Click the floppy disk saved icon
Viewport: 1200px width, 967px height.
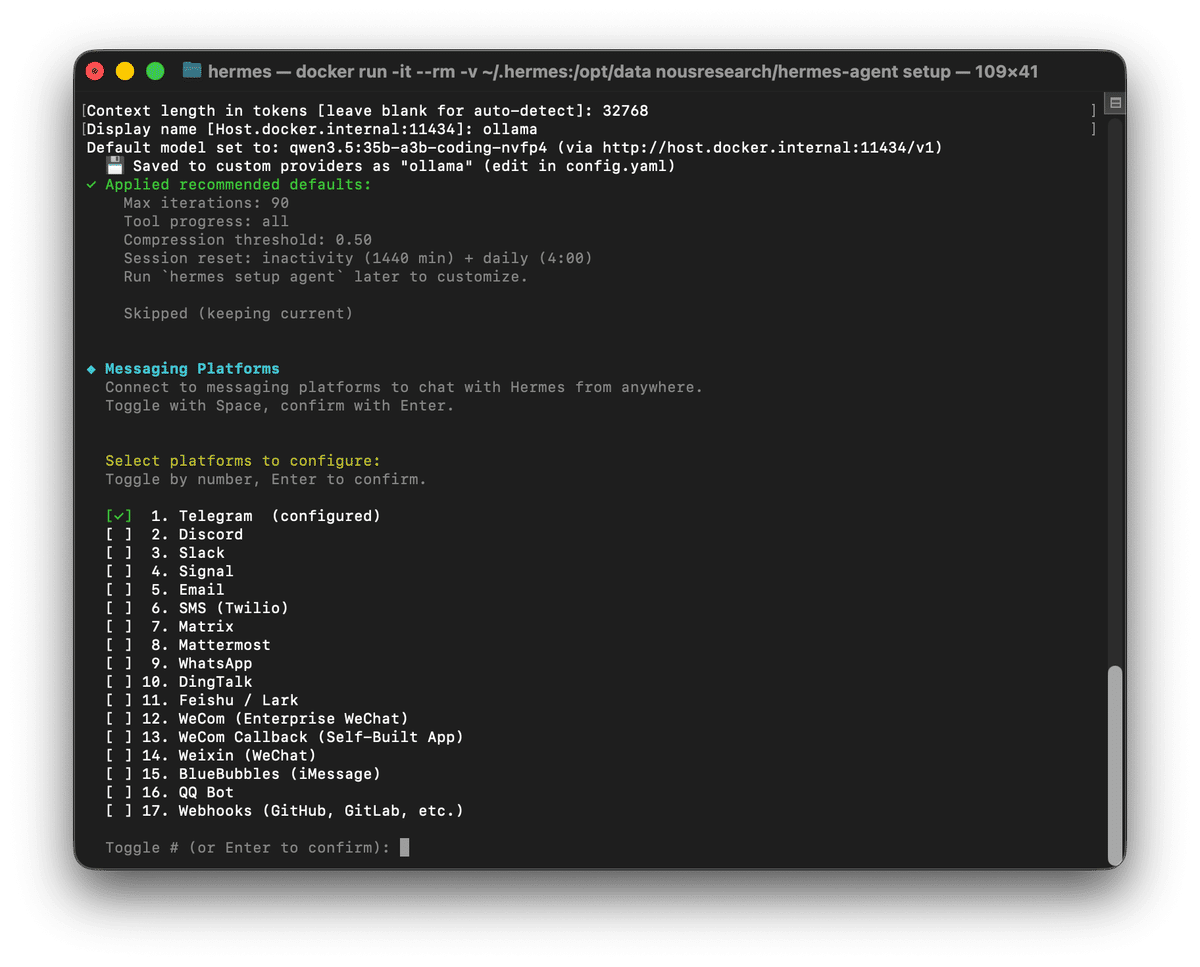click(115, 166)
